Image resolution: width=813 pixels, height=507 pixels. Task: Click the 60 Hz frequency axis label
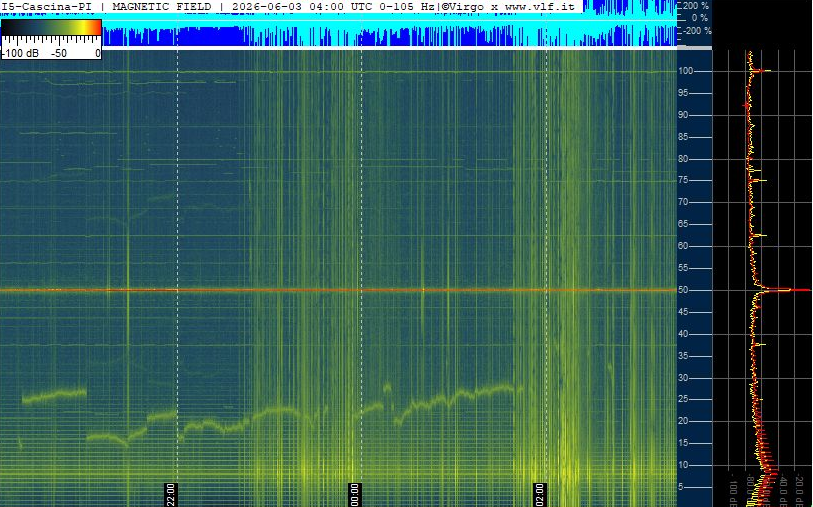(683, 246)
